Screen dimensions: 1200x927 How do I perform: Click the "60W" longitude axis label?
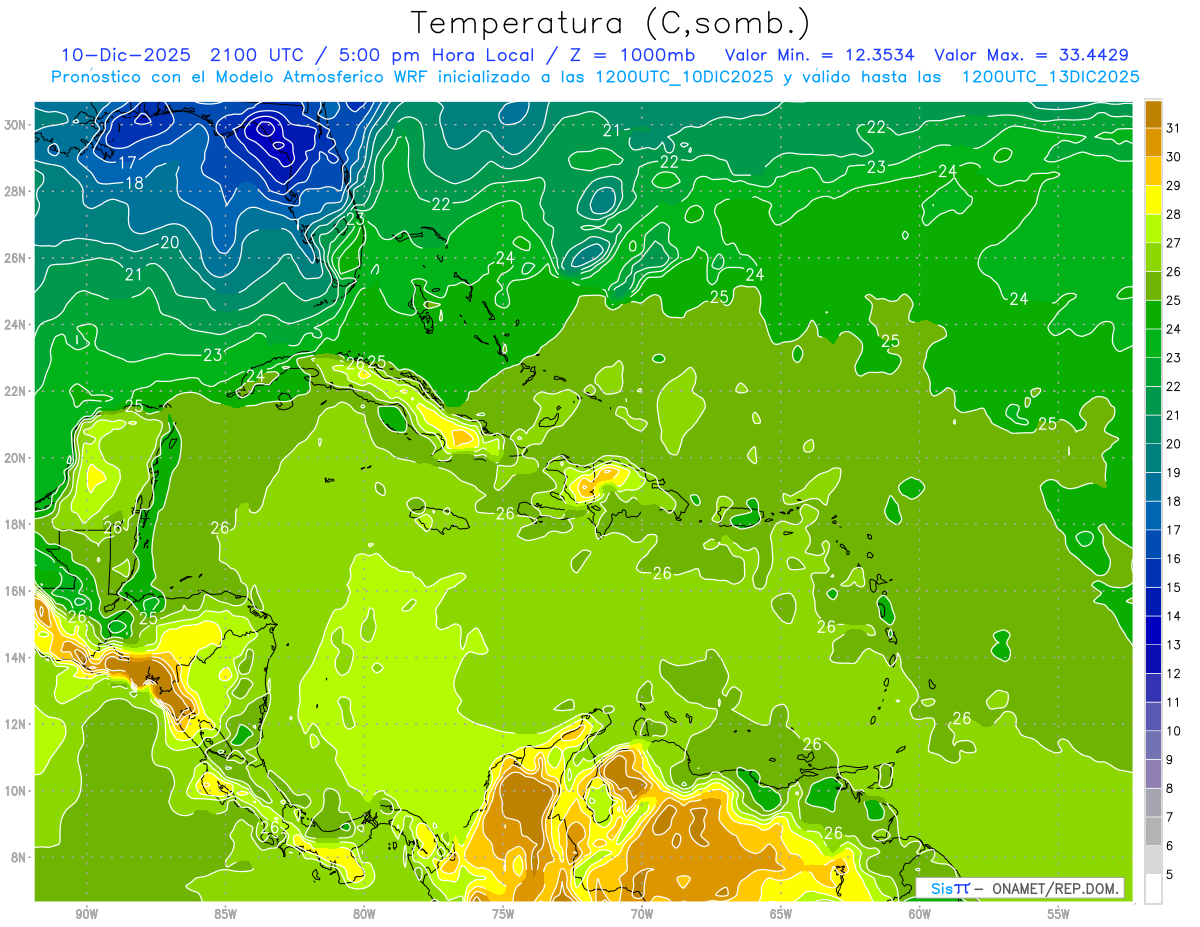[920, 914]
